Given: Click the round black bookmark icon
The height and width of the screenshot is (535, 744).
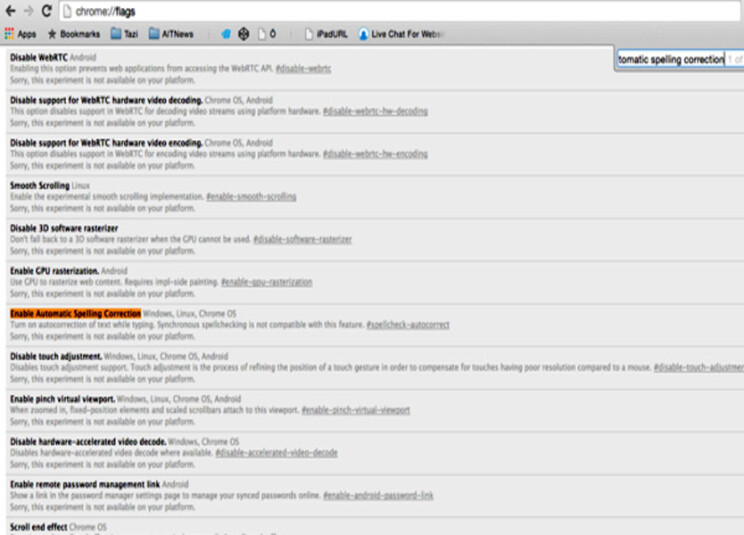Looking at the screenshot, I should 243,34.
